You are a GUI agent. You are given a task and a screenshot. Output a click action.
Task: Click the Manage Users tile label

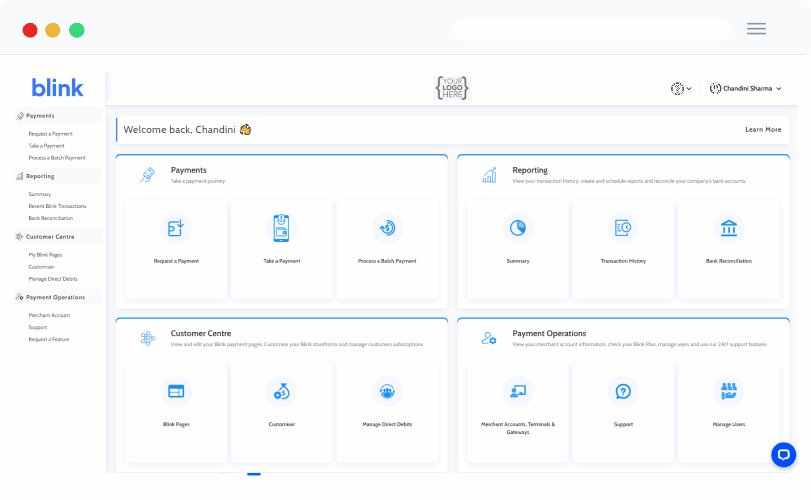(729, 425)
